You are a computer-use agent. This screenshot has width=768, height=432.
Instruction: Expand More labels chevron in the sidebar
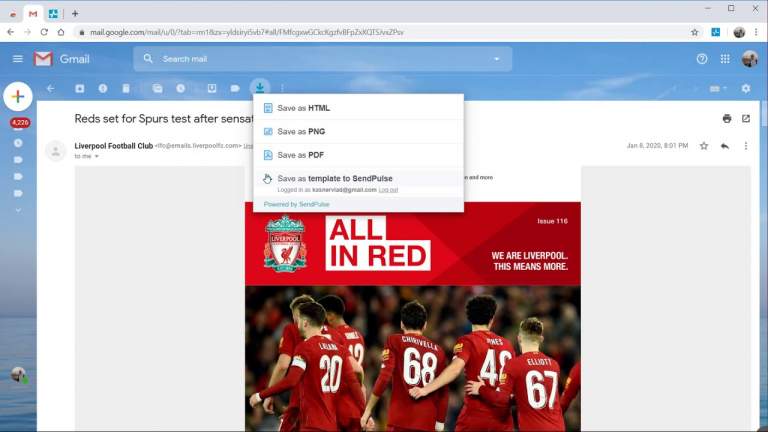(x=18, y=210)
